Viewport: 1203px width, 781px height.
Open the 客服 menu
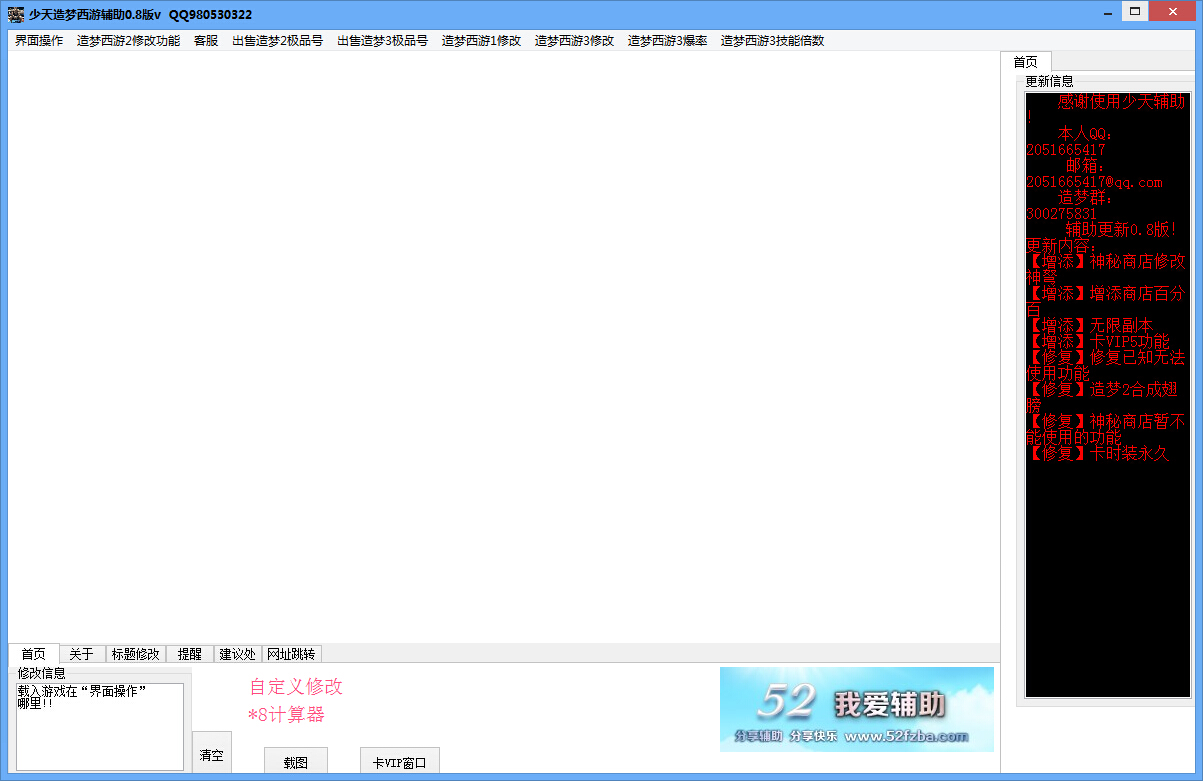pos(206,41)
